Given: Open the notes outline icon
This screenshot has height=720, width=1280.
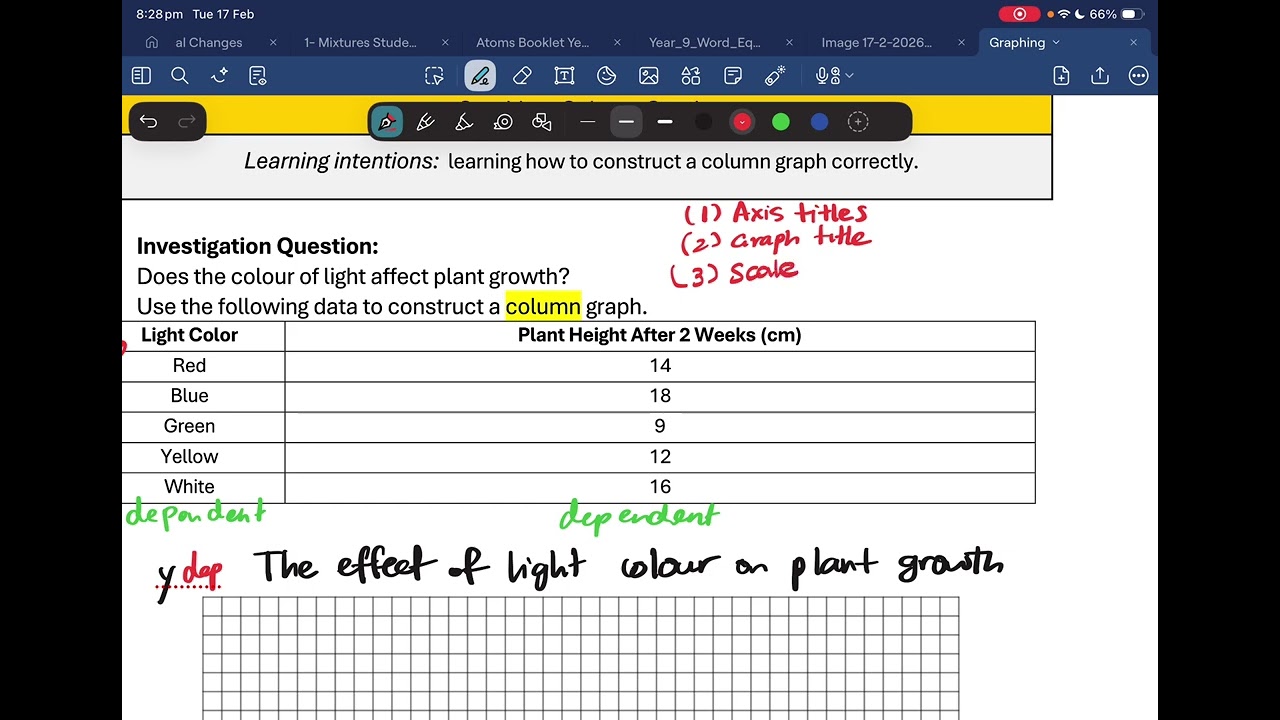Looking at the screenshot, I should point(258,76).
